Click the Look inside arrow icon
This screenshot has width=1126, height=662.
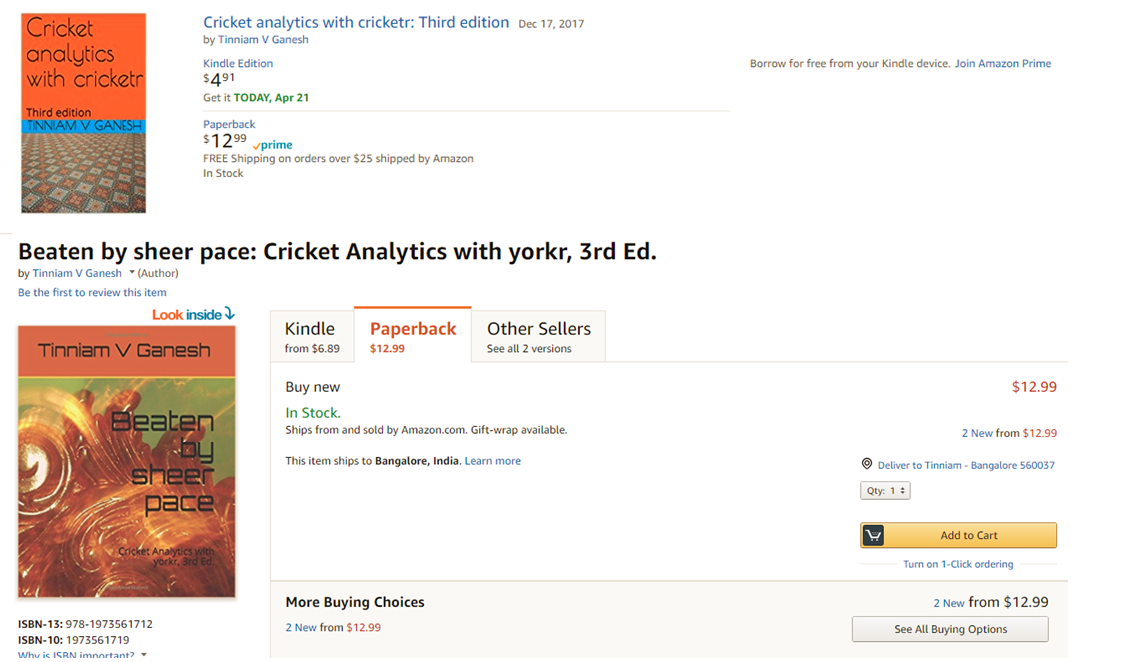(231, 314)
